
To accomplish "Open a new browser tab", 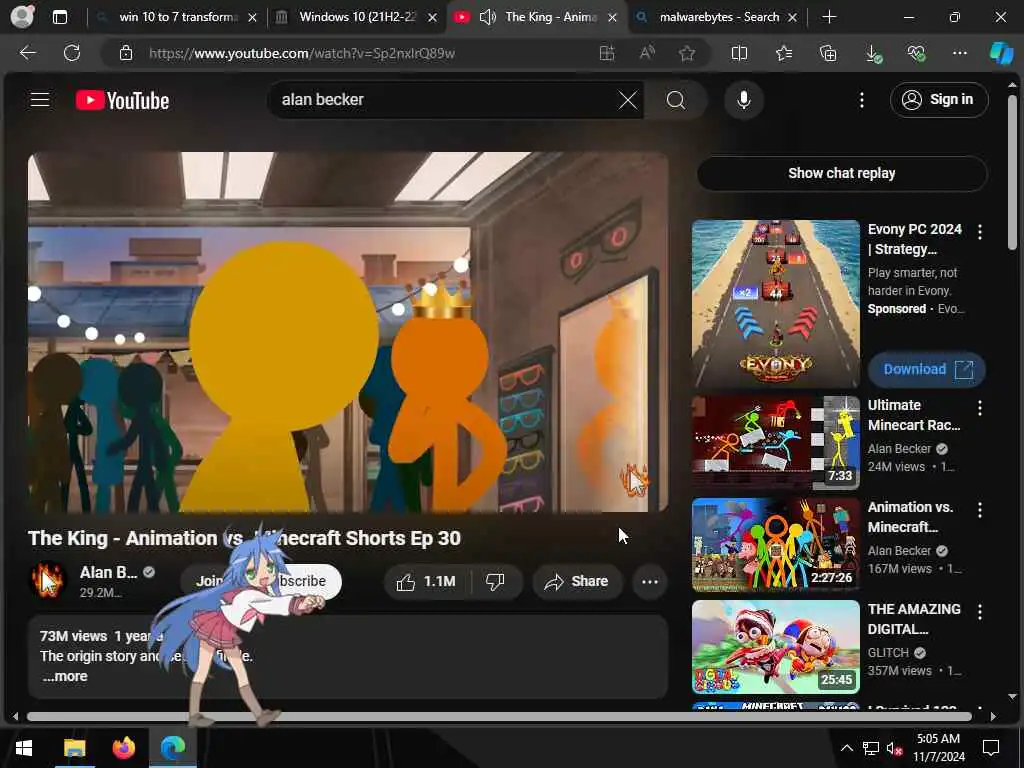I will [x=829, y=17].
